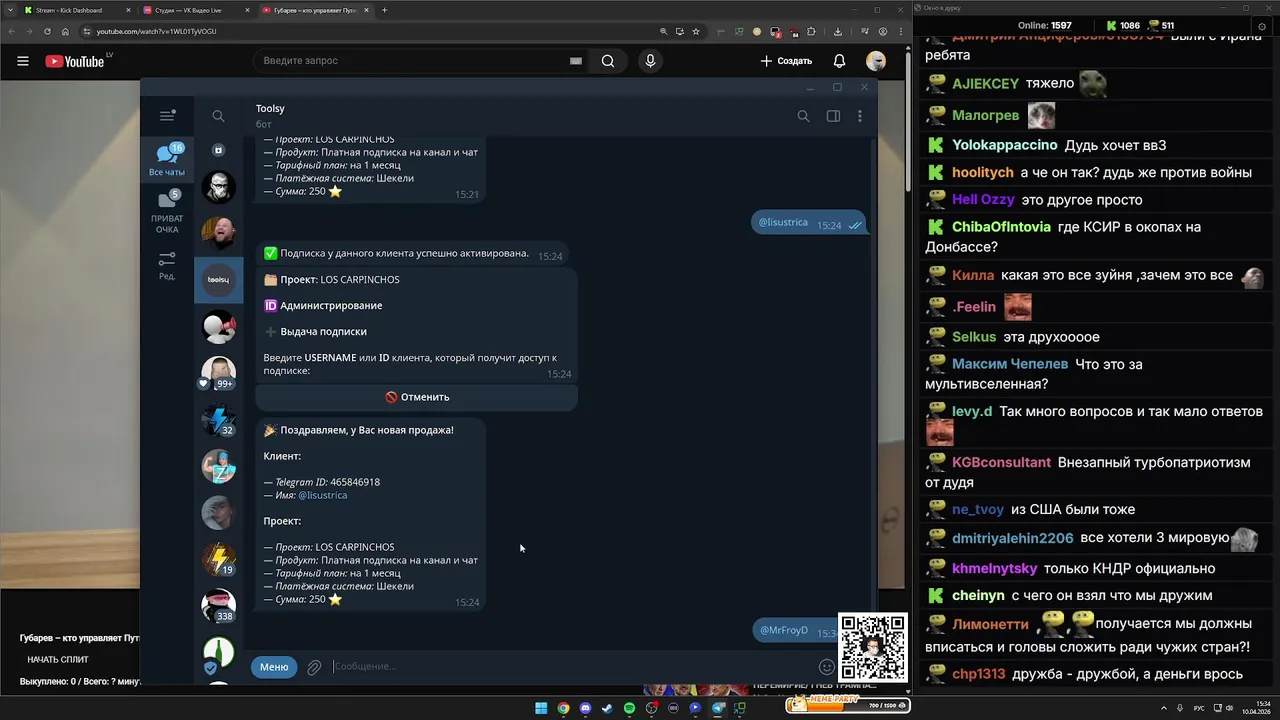The height and width of the screenshot is (720, 1280).
Task: Reload the page in the browser
Action: click(x=47, y=31)
